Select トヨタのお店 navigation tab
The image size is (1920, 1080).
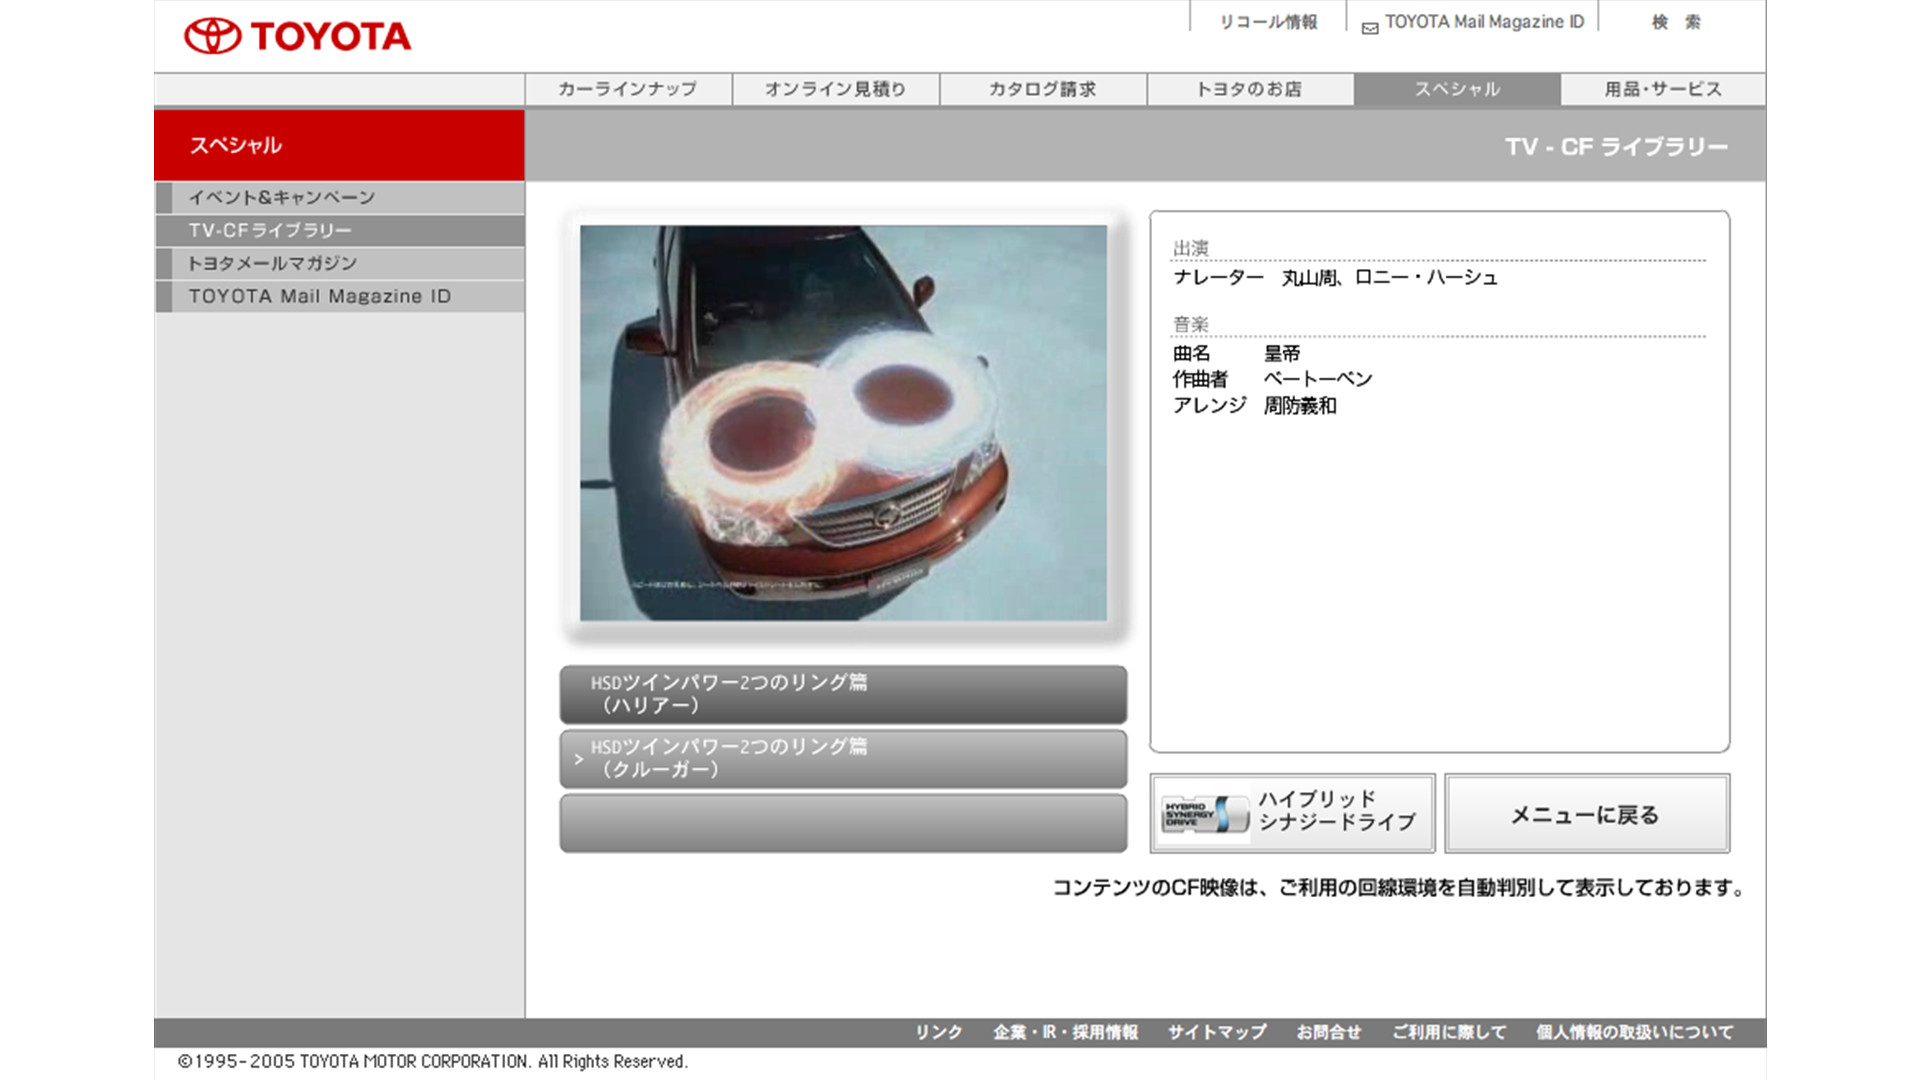click(x=1250, y=89)
